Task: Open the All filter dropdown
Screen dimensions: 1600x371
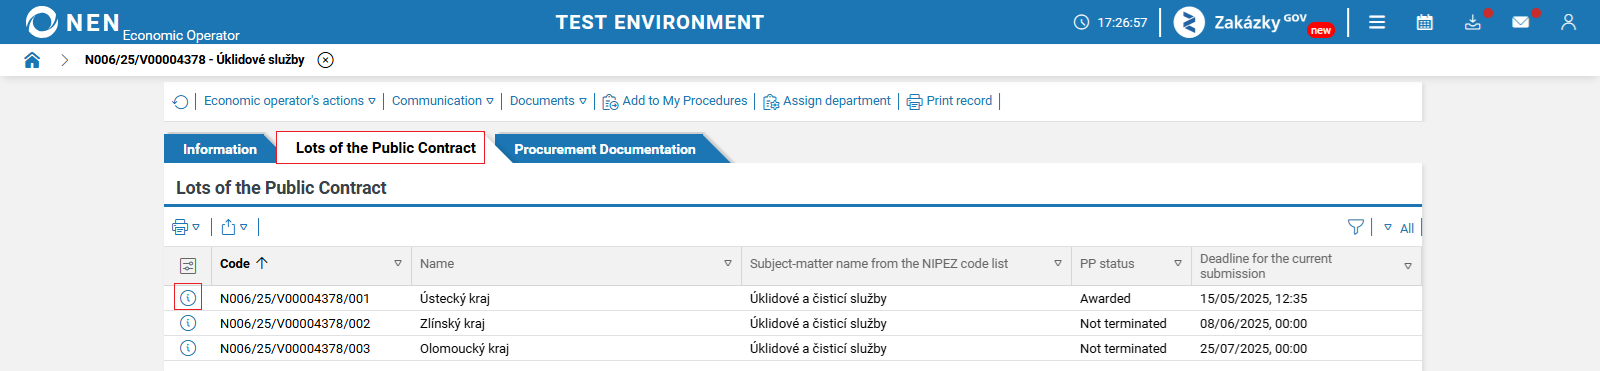Action: coord(1399,228)
